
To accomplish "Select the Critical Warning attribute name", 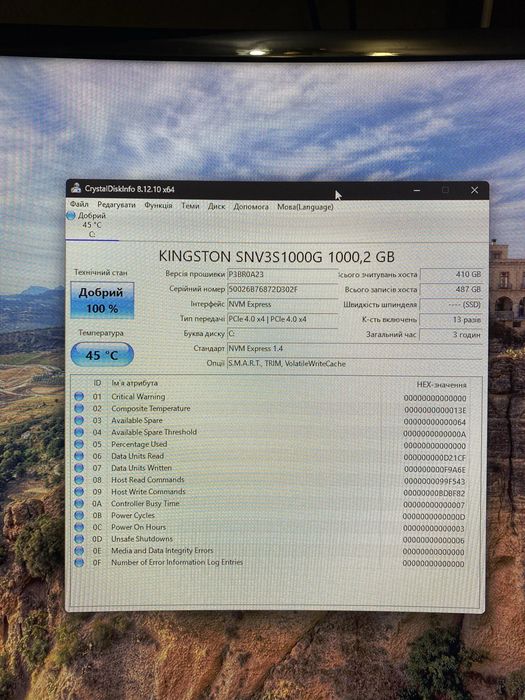I will [x=138, y=396].
